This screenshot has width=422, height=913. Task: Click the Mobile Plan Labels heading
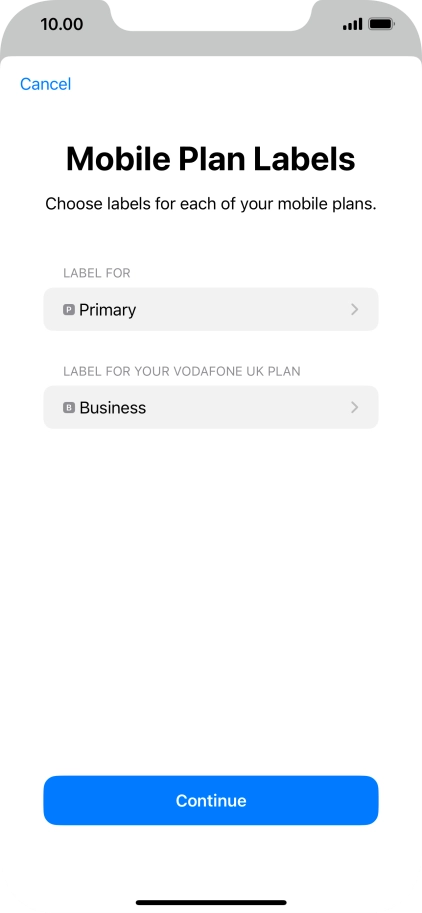211,159
